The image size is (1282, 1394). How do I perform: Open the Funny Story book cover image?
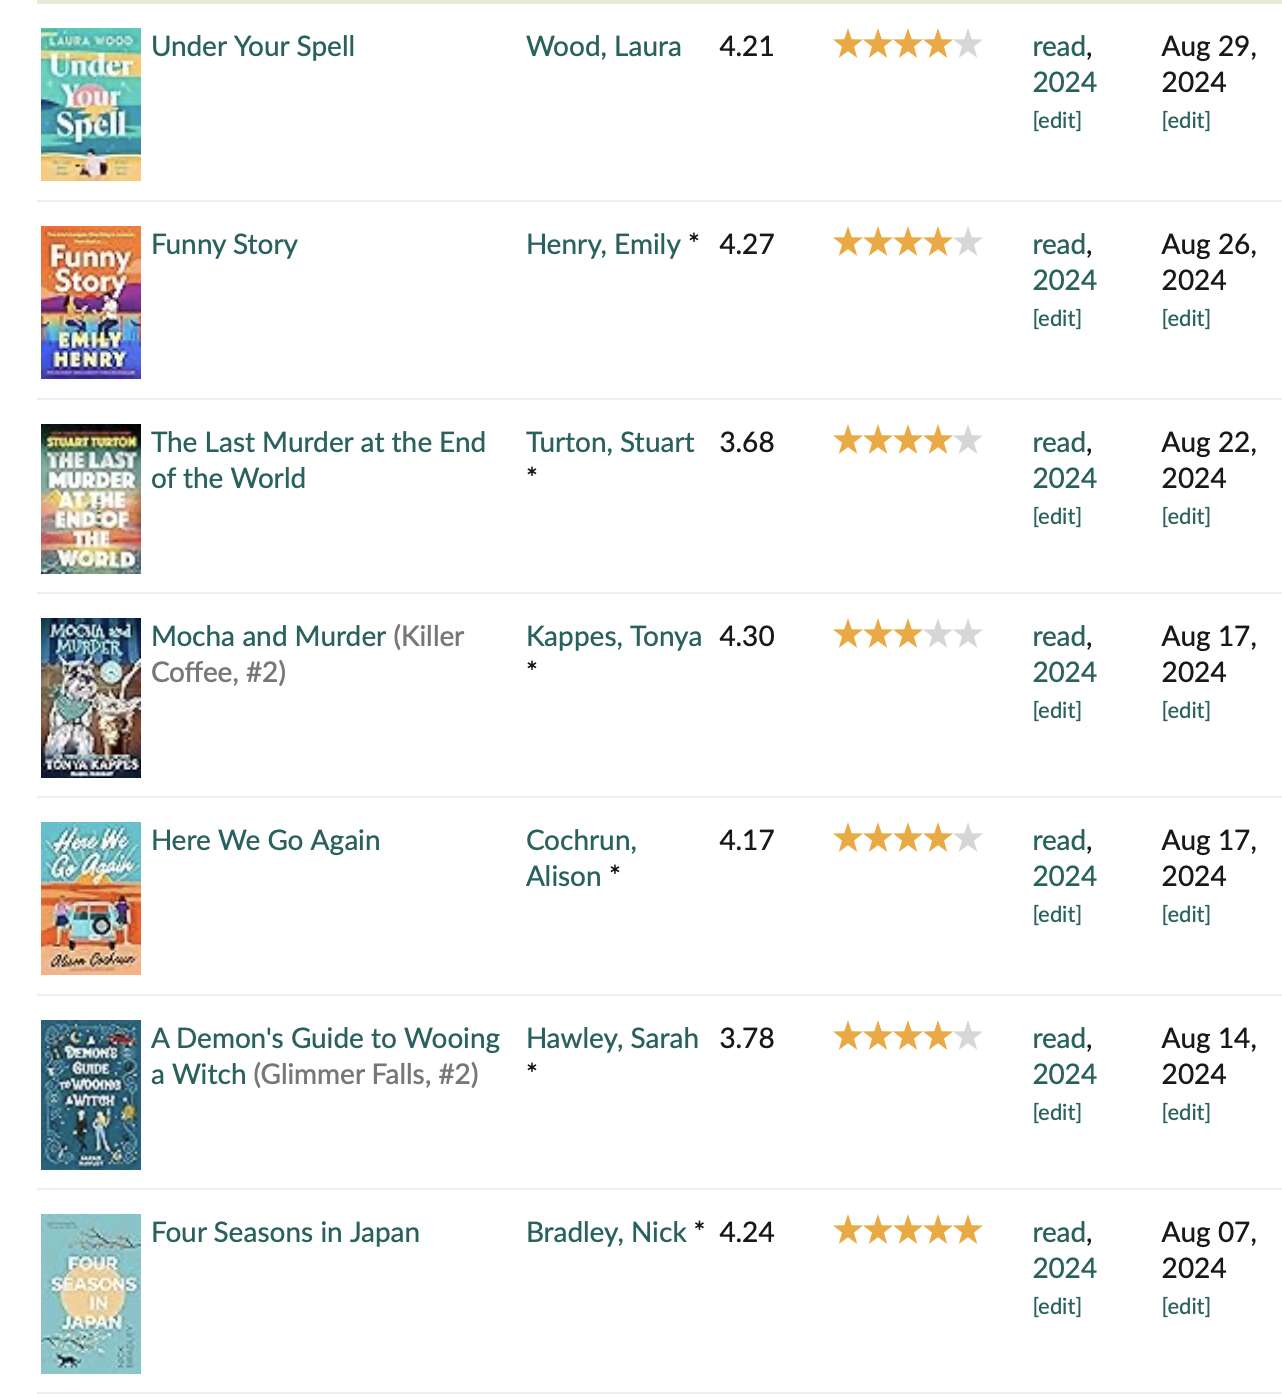[x=91, y=302]
